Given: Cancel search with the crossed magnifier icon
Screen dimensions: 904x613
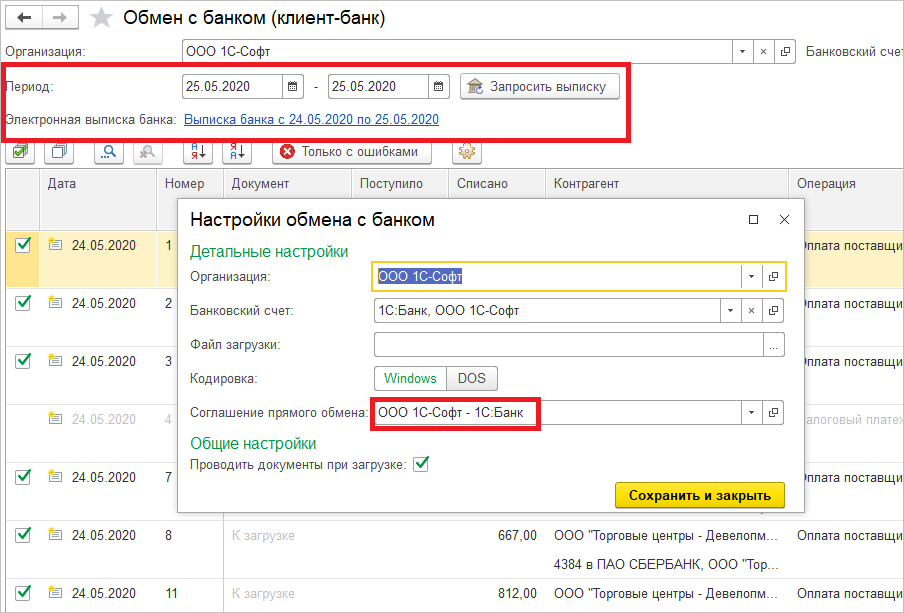Looking at the screenshot, I should (x=148, y=152).
